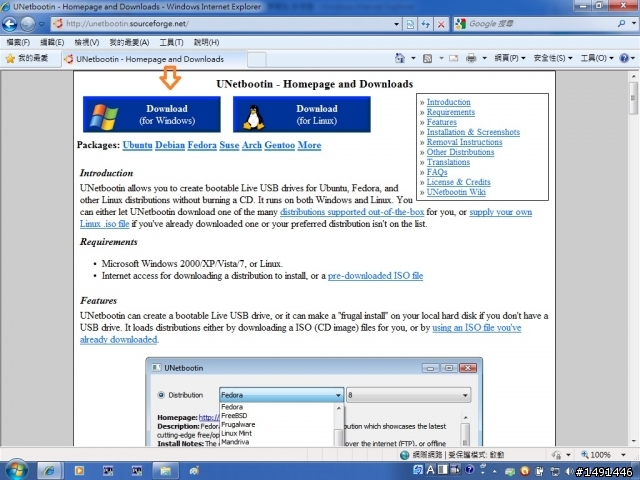
Task: Click the Read Mail icon
Action: (453, 58)
